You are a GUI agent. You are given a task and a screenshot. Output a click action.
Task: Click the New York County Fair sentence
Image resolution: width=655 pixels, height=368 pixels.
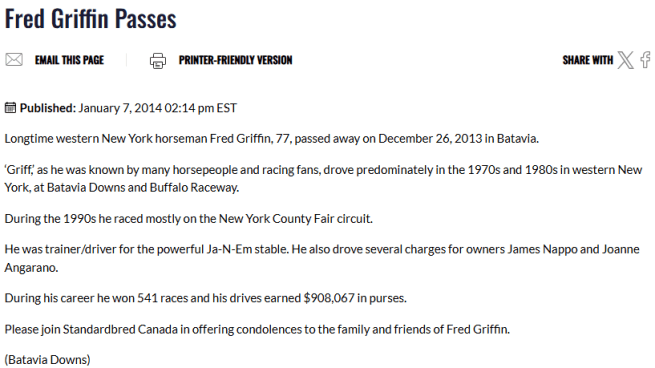(188, 218)
